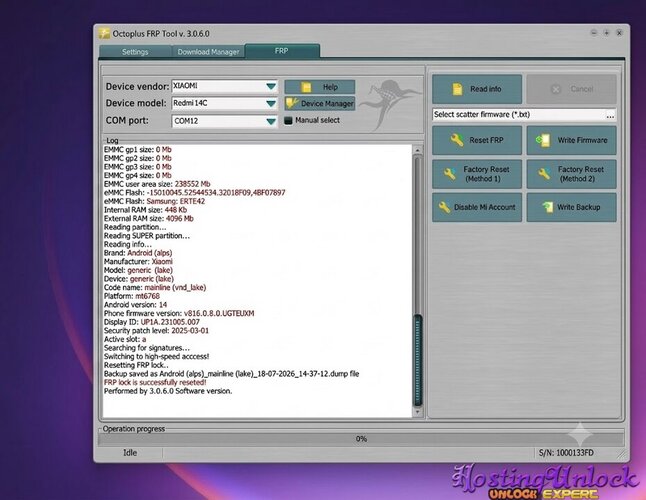646x500 pixels.
Task: Click the Operation progress bar
Action: pos(361,439)
